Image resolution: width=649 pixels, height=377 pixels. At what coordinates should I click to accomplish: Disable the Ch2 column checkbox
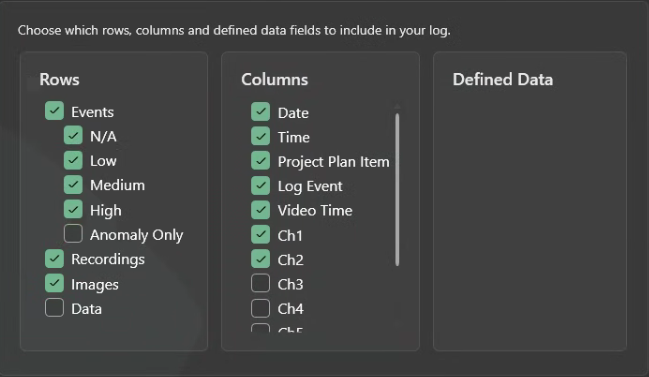260,259
